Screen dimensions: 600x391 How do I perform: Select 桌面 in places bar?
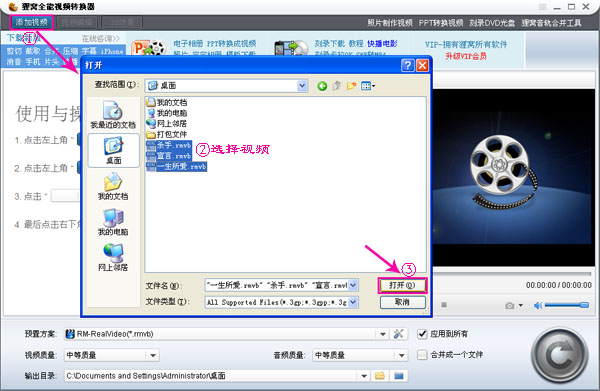(113, 151)
